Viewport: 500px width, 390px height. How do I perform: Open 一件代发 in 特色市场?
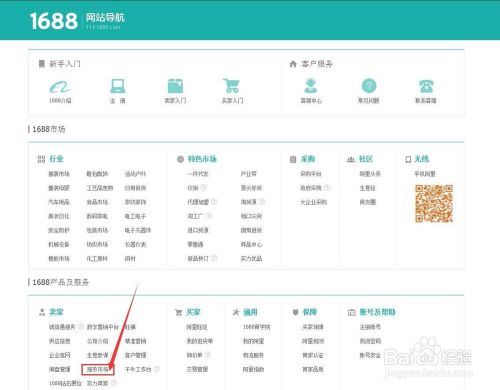(198, 174)
